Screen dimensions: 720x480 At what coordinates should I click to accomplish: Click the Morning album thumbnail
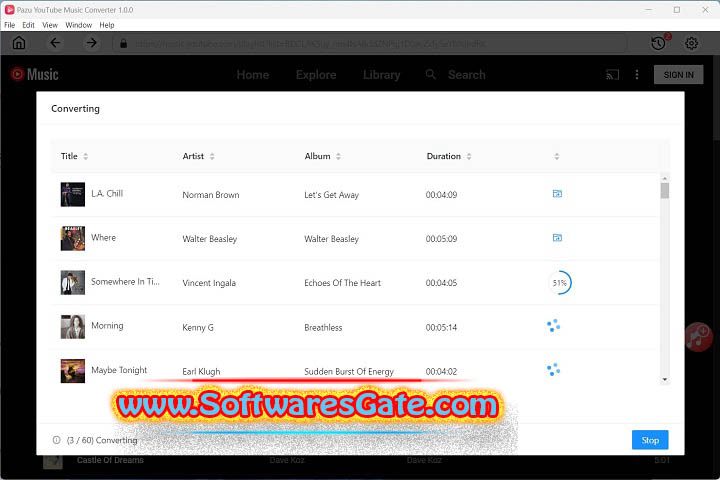pyautogui.click(x=73, y=327)
